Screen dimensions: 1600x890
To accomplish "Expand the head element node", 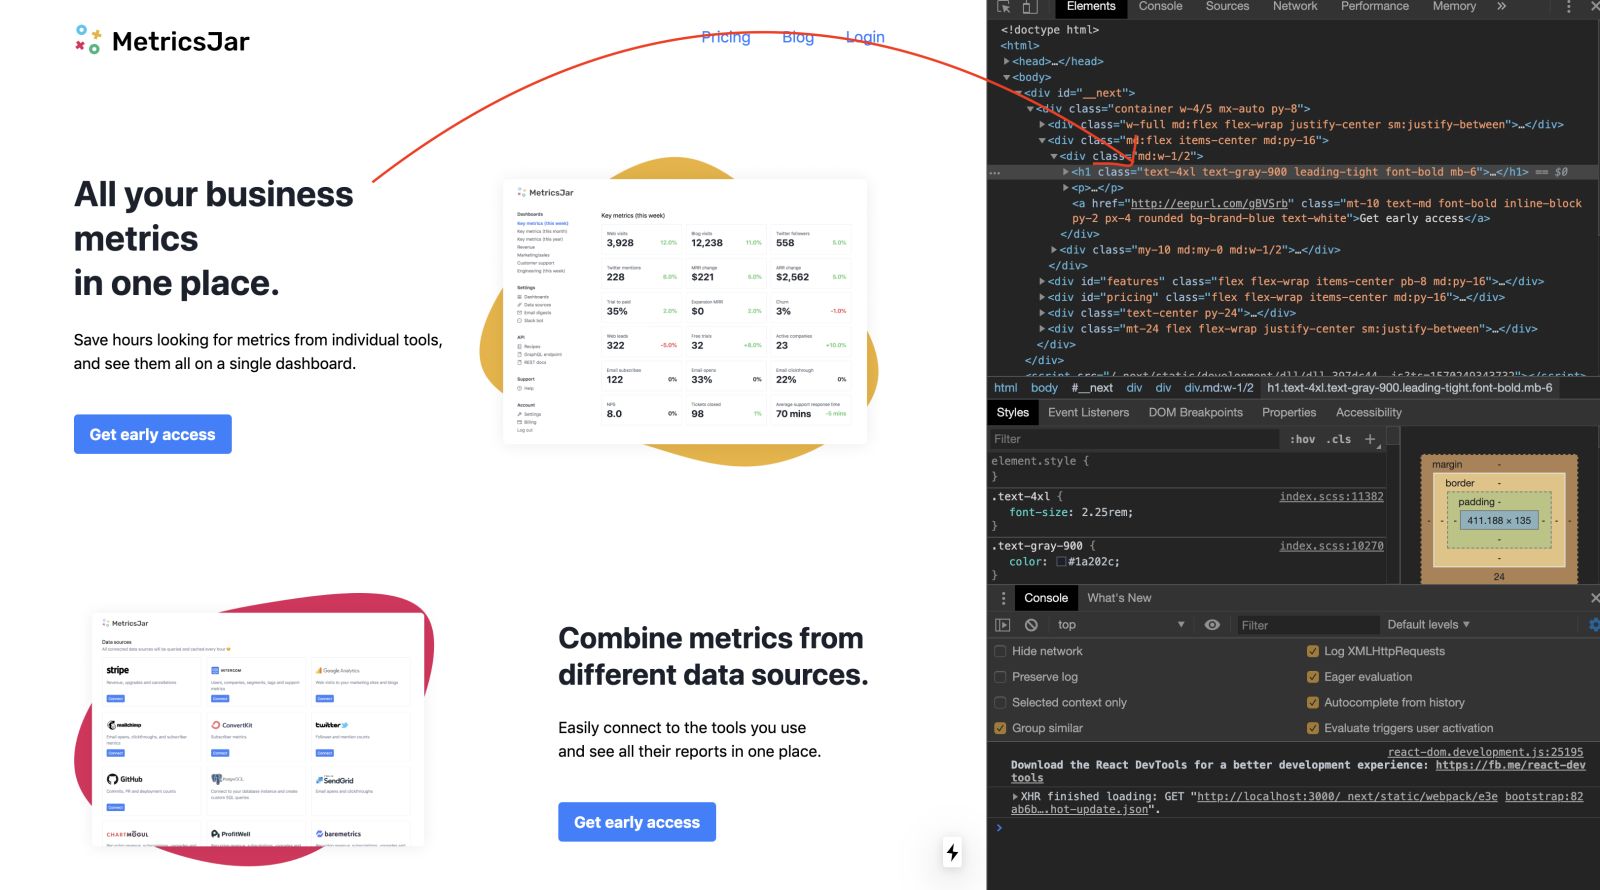I will click(x=1007, y=61).
